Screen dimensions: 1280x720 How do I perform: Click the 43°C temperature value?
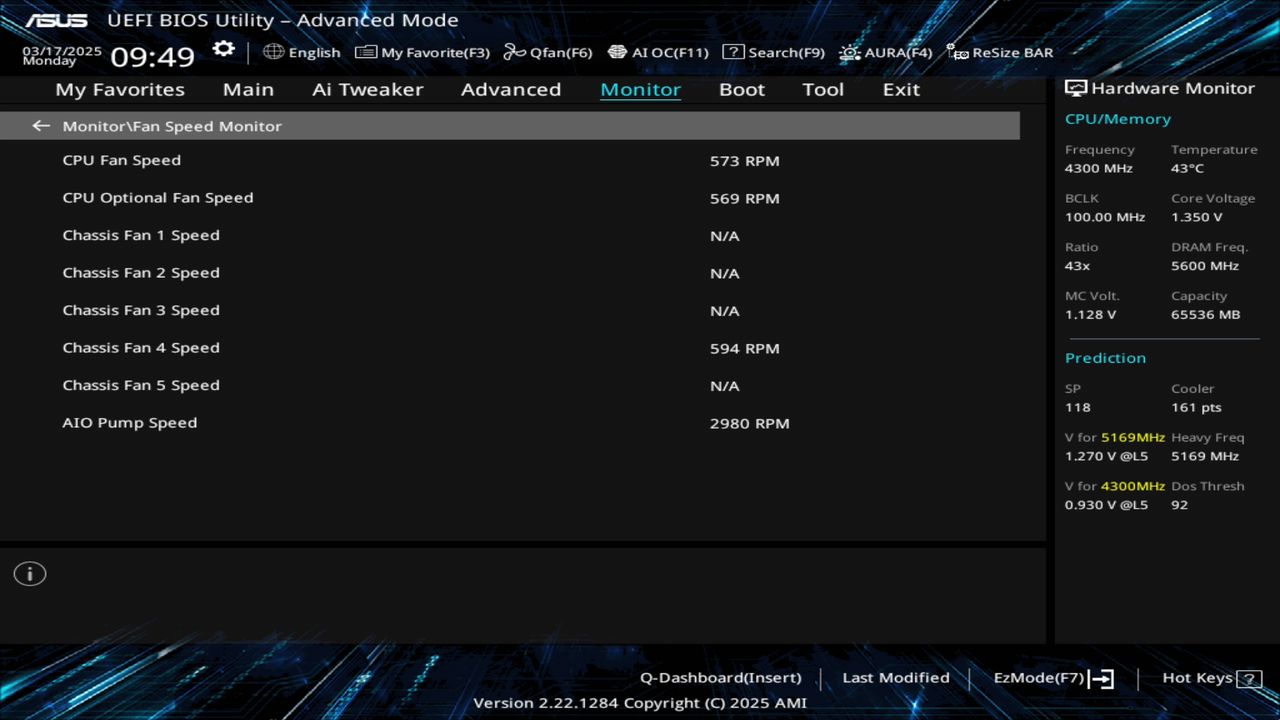(1187, 168)
